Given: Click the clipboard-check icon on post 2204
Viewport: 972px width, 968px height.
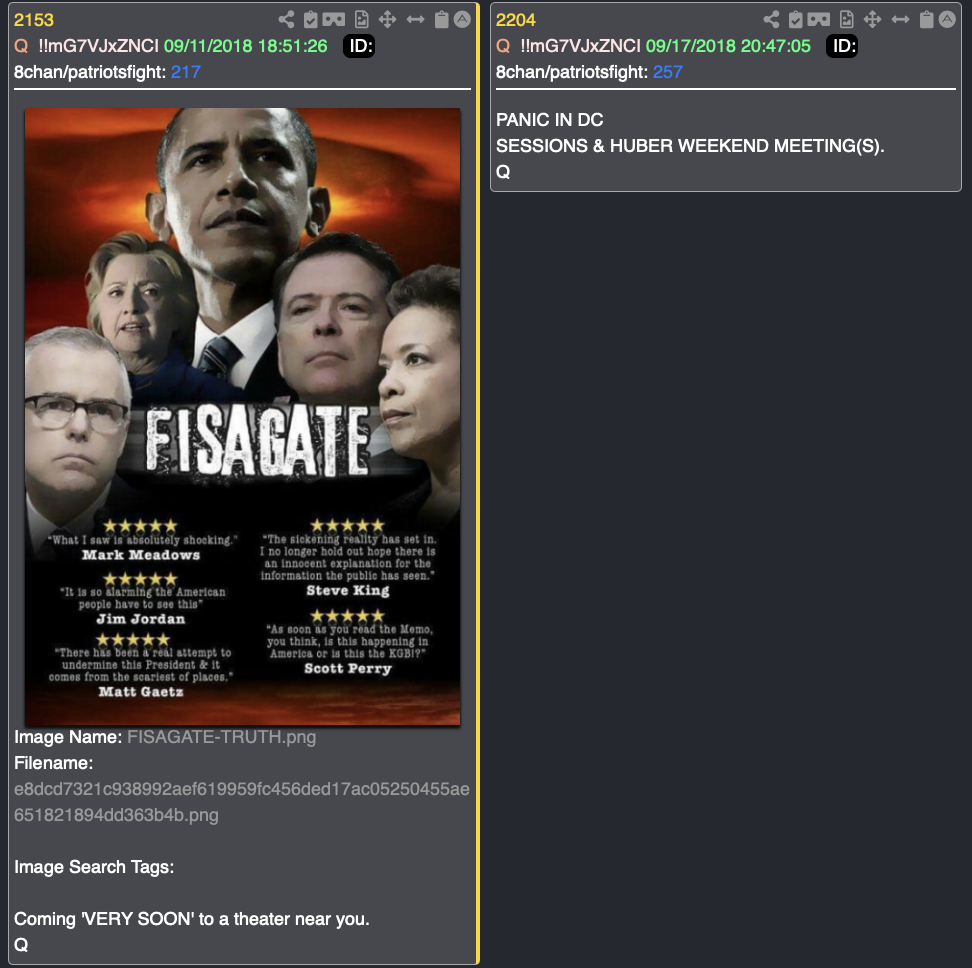Looking at the screenshot, I should pyautogui.click(x=795, y=20).
